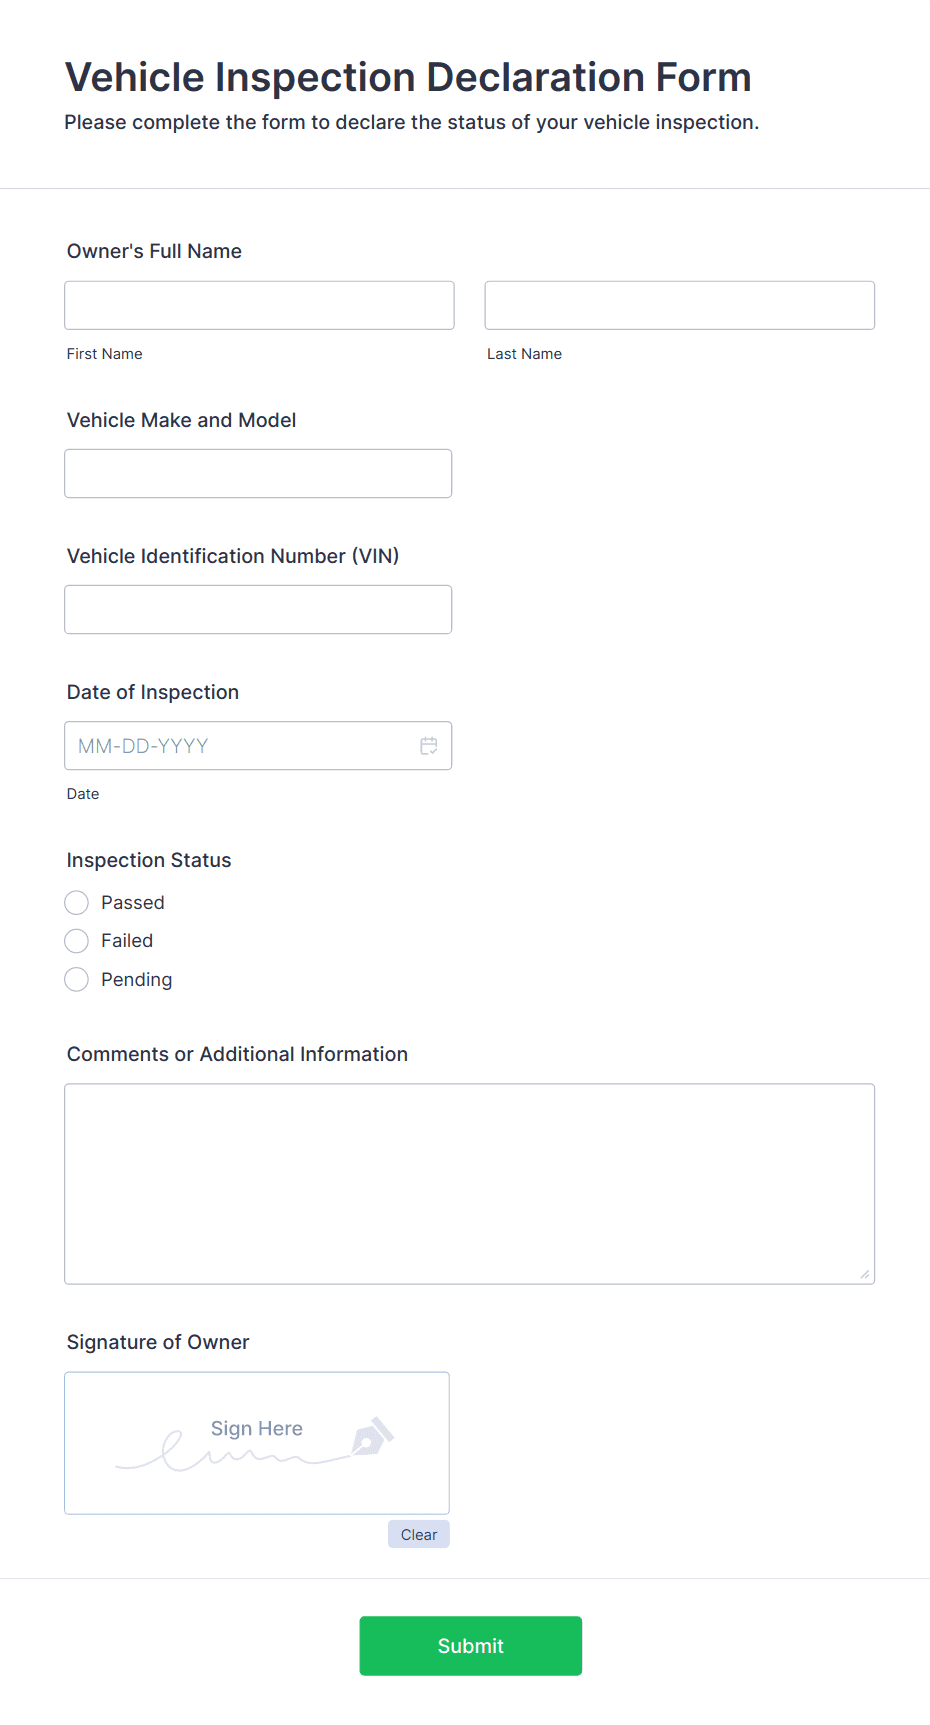Click the Sign Here signature pad

(x=256, y=1443)
